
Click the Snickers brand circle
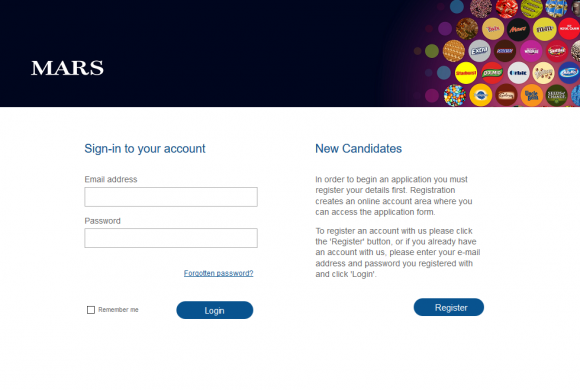point(505,51)
